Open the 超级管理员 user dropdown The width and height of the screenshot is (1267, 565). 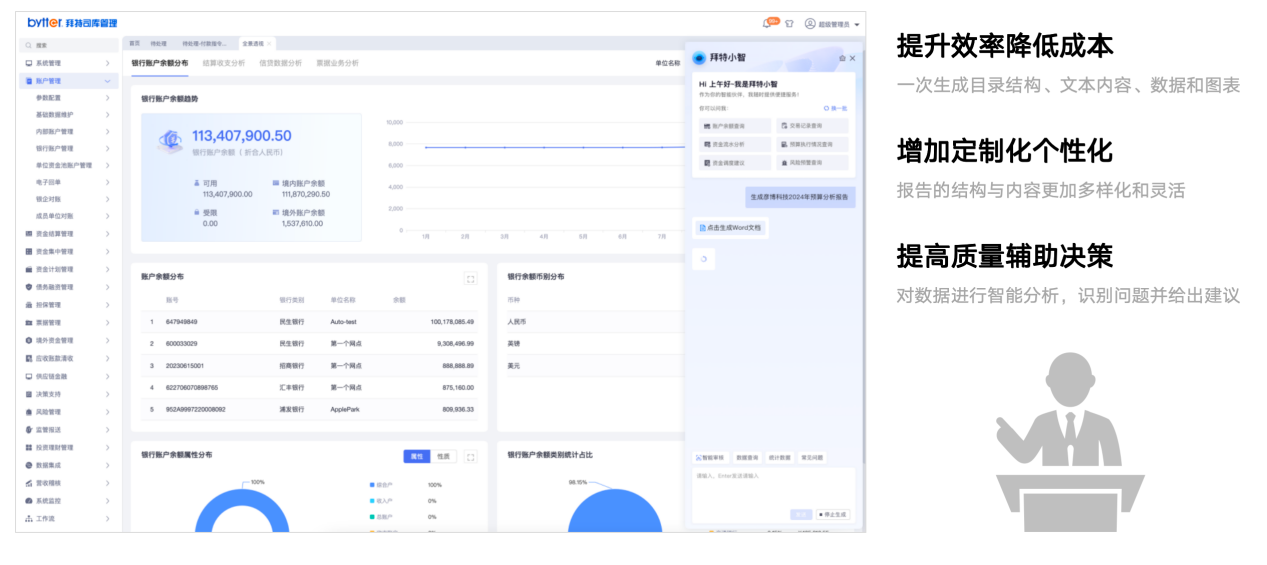click(833, 23)
